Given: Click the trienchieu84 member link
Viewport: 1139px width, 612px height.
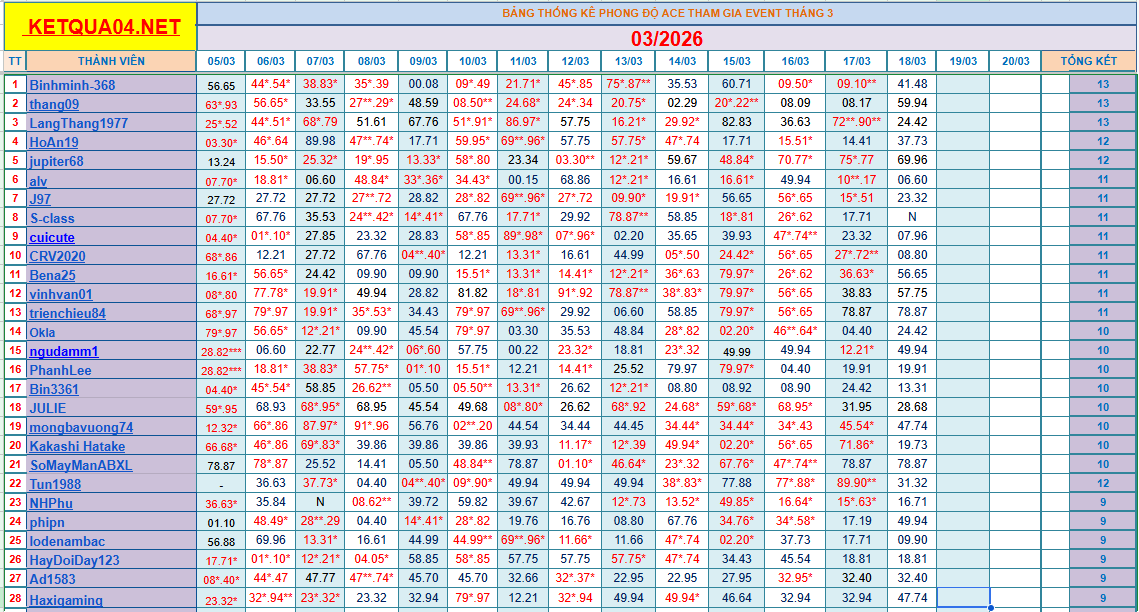Looking at the screenshot, I should coord(67,313).
